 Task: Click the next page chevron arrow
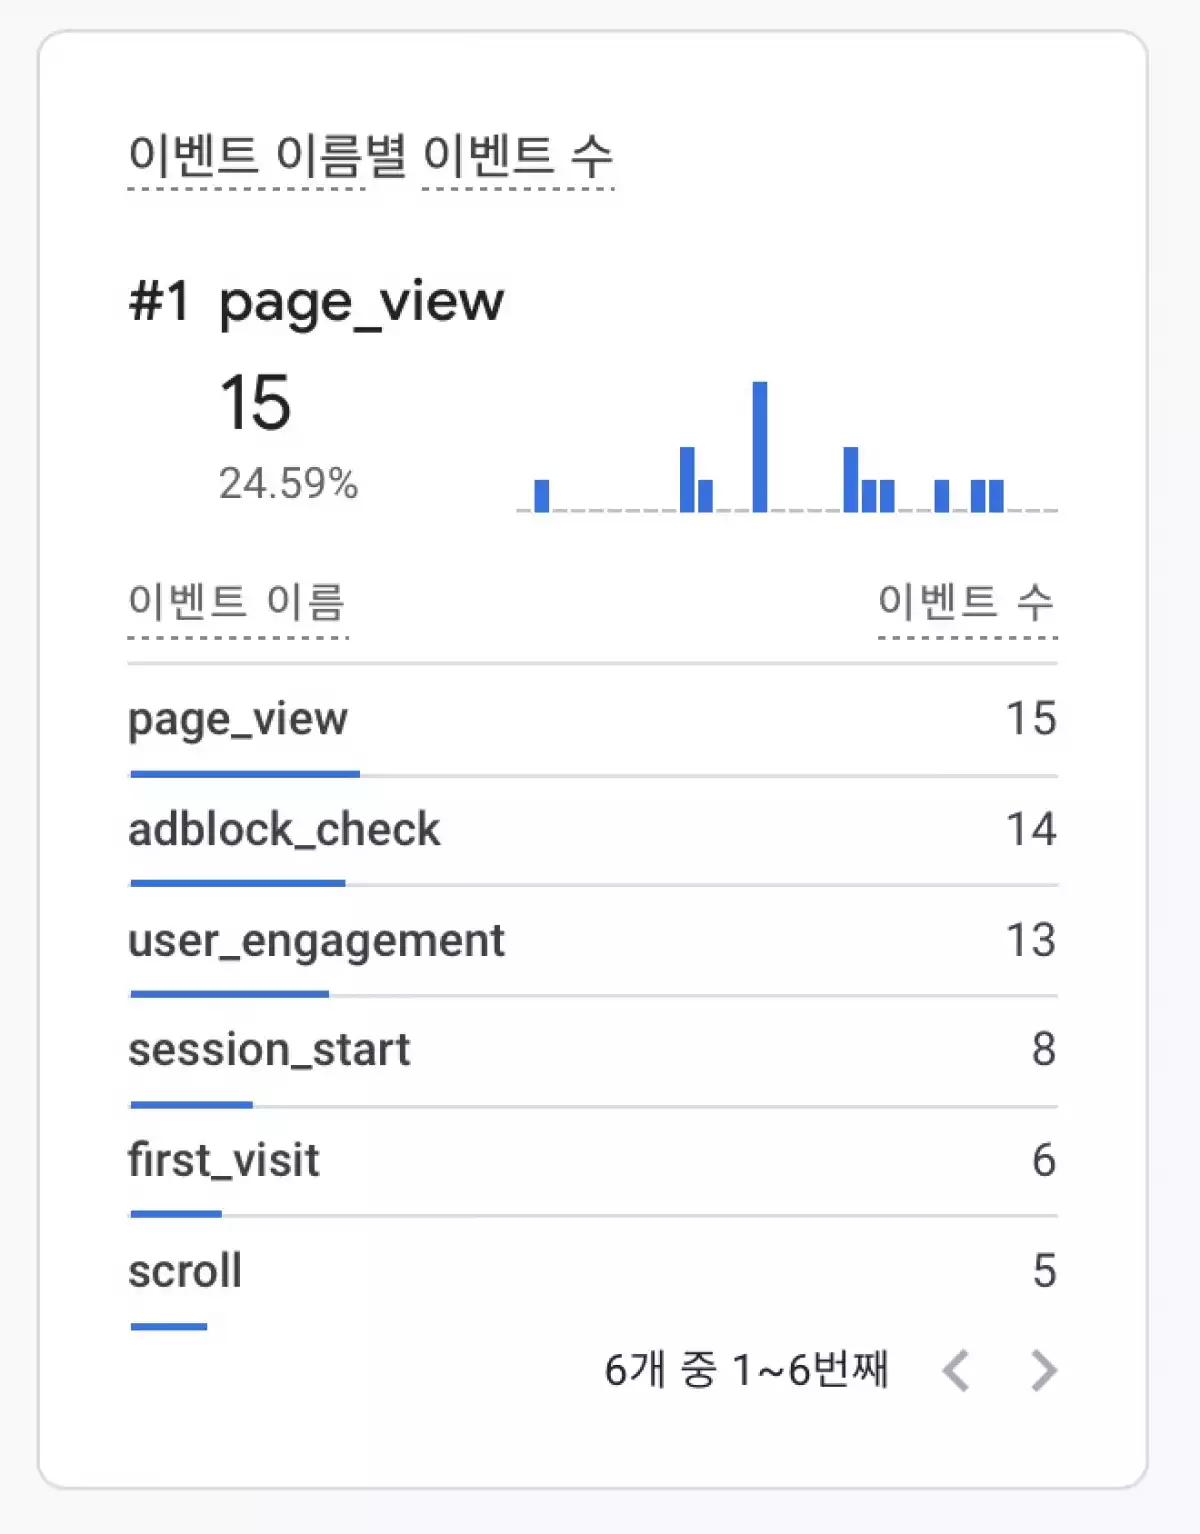pos(1043,1370)
